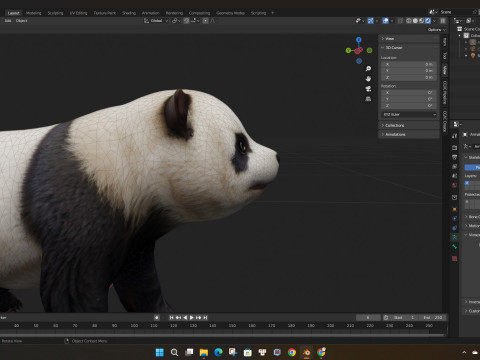Image resolution: width=480 pixels, height=360 pixels.
Task: Open the Tool properties tab icon
Action: [x=455, y=136]
